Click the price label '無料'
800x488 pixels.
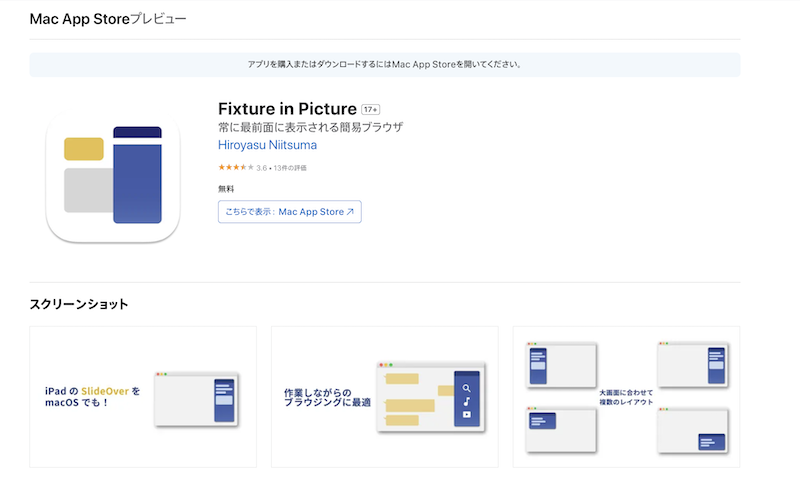(226, 189)
